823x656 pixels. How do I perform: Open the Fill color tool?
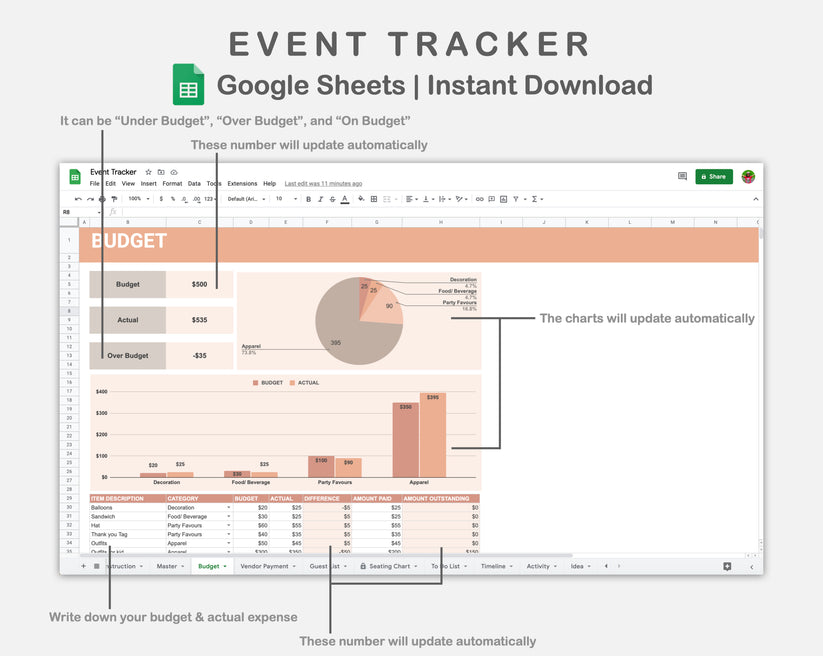pyautogui.click(x=359, y=199)
